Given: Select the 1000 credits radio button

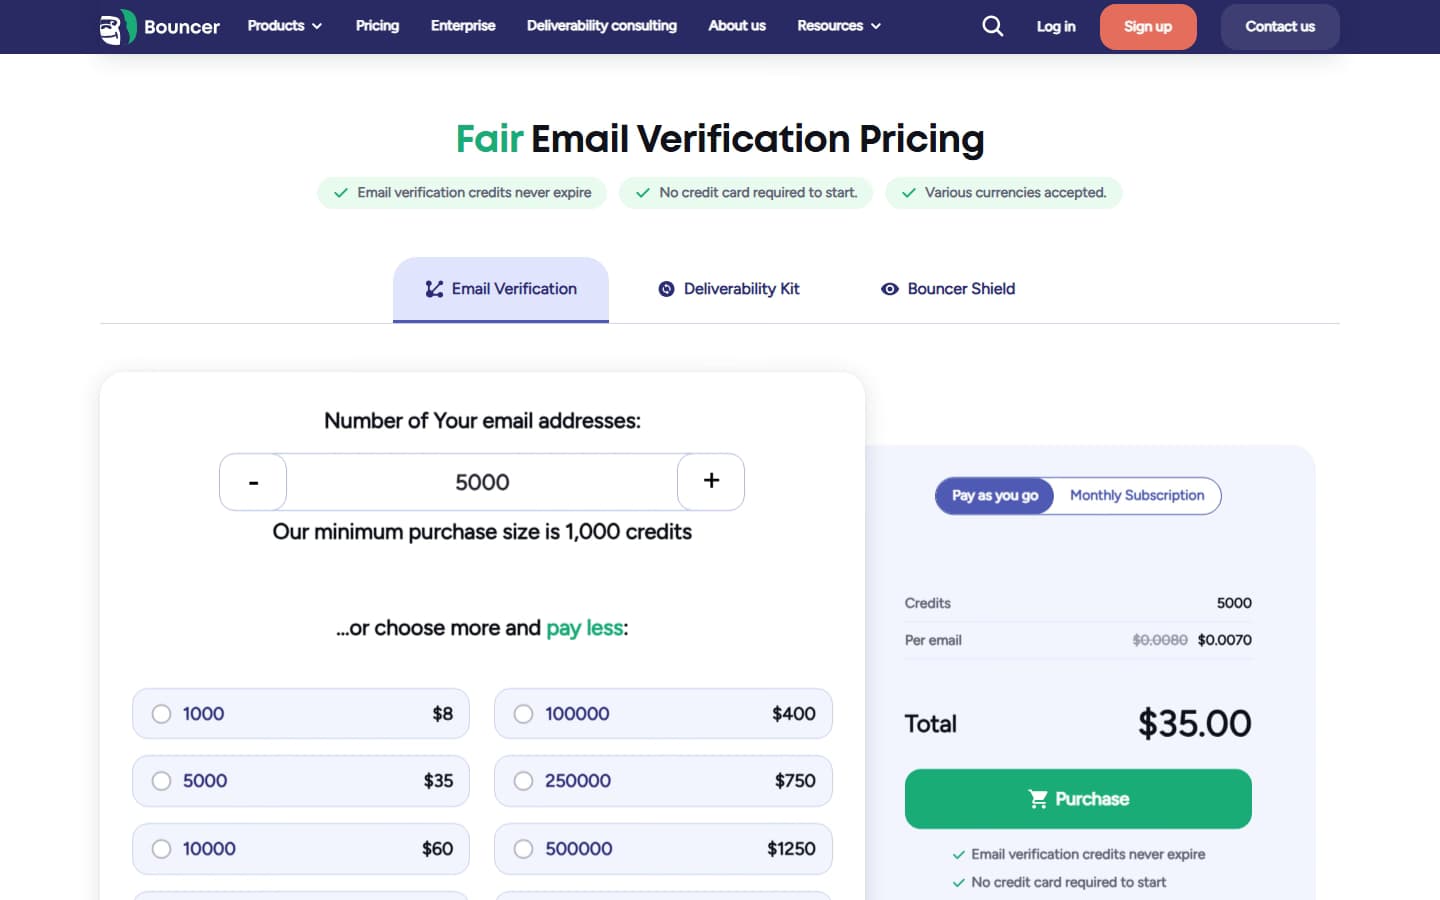Looking at the screenshot, I should click(162, 714).
